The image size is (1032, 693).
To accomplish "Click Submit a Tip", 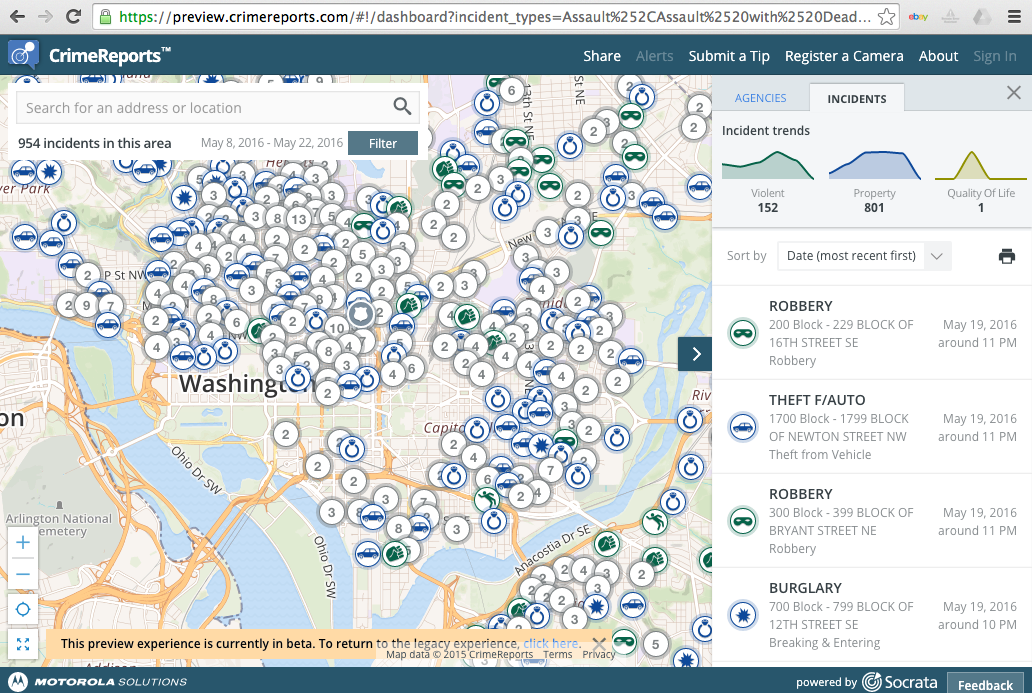I will pyautogui.click(x=729, y=56).
